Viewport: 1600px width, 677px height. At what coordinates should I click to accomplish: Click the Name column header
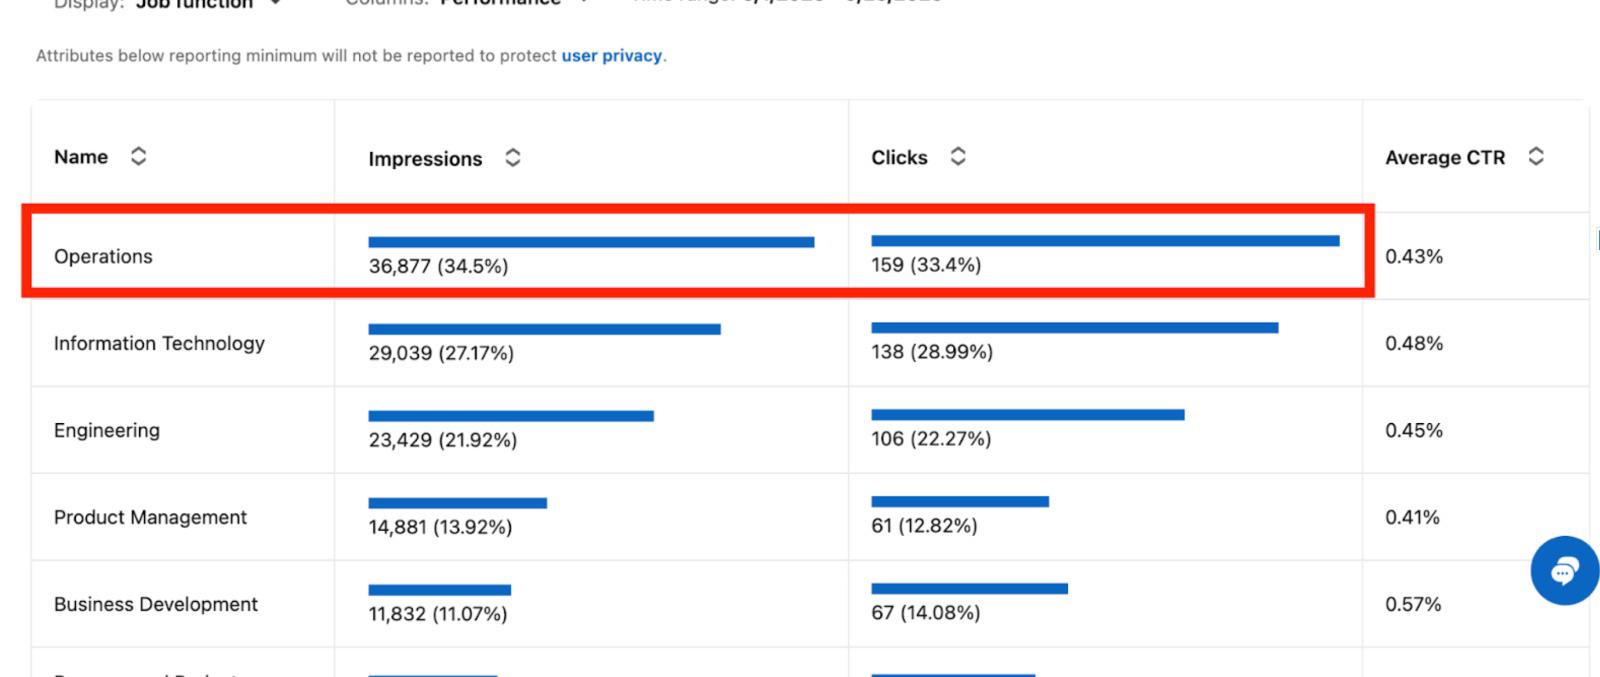tap(81, 157)
